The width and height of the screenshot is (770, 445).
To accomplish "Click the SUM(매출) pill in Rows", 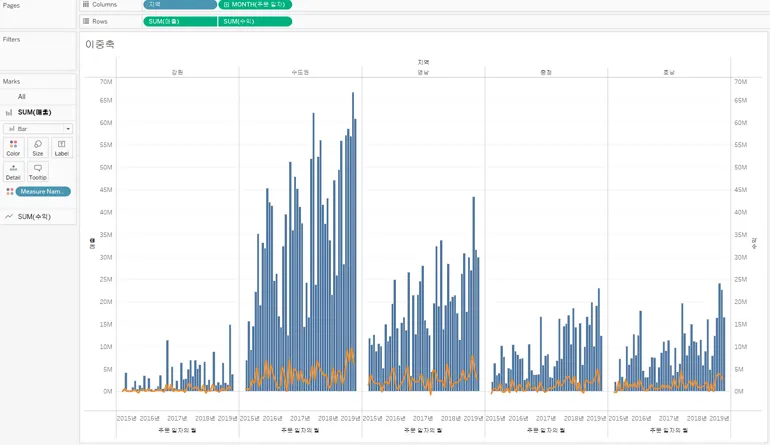I will 180,22.
